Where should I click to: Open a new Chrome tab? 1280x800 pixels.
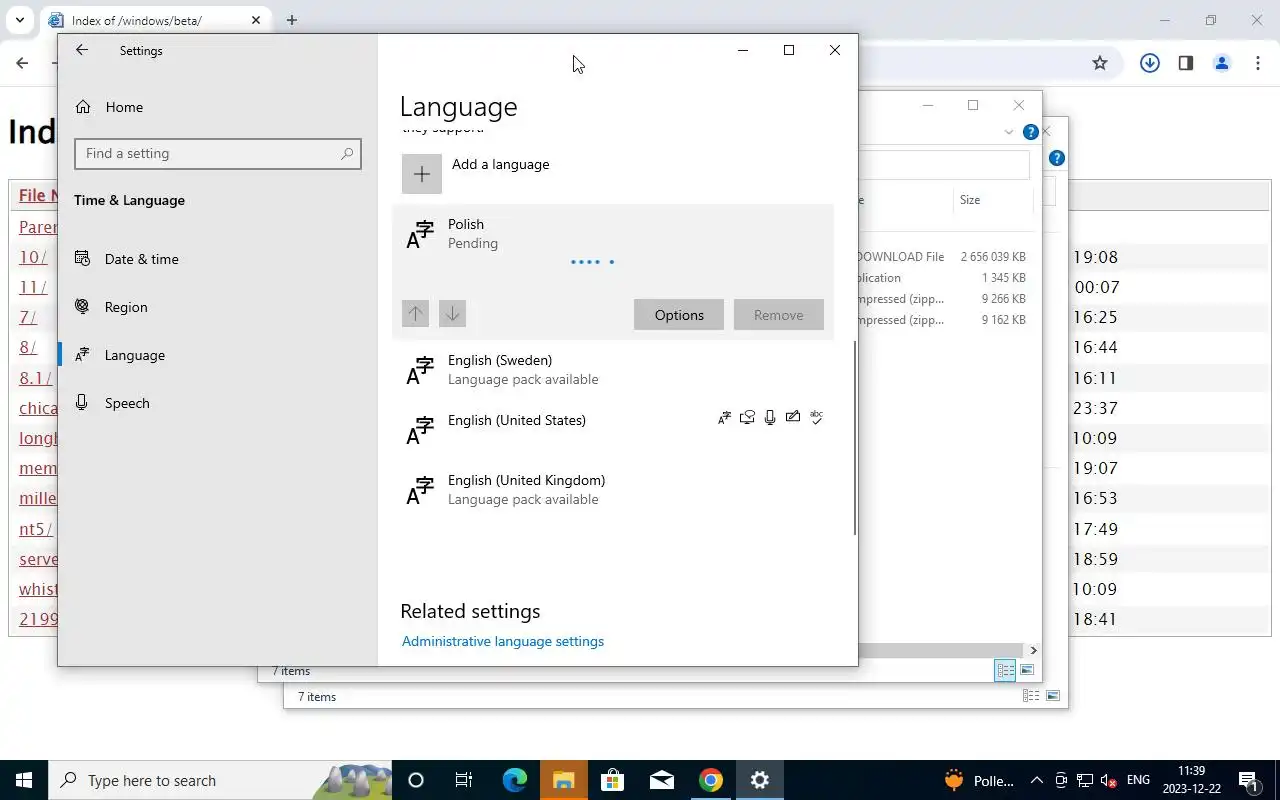coord(291,20)
